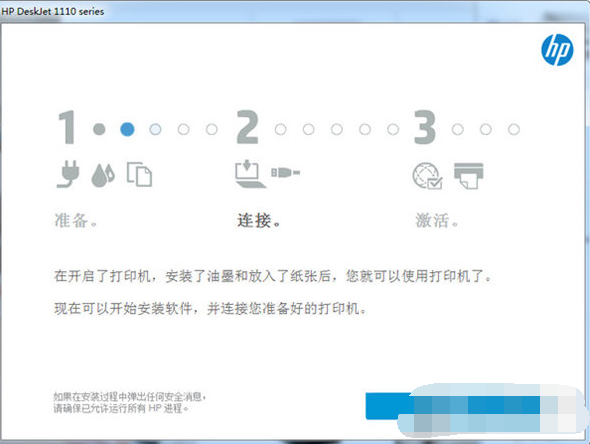Click the large step 3 number
This screenshot has height=444, width=590.
425,127
